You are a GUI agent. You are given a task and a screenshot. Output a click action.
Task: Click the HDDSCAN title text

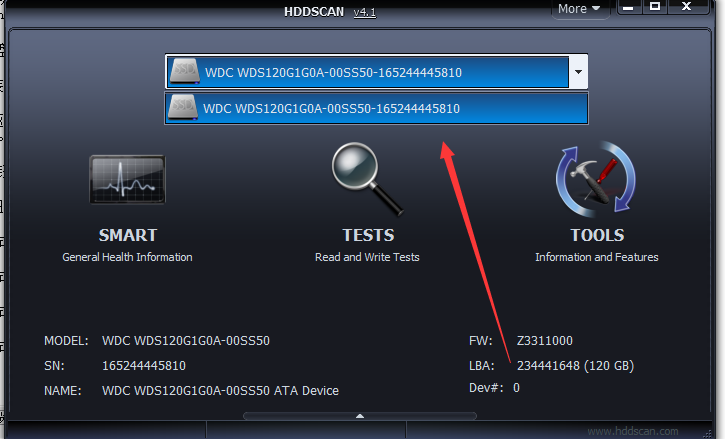coord(314,12)
